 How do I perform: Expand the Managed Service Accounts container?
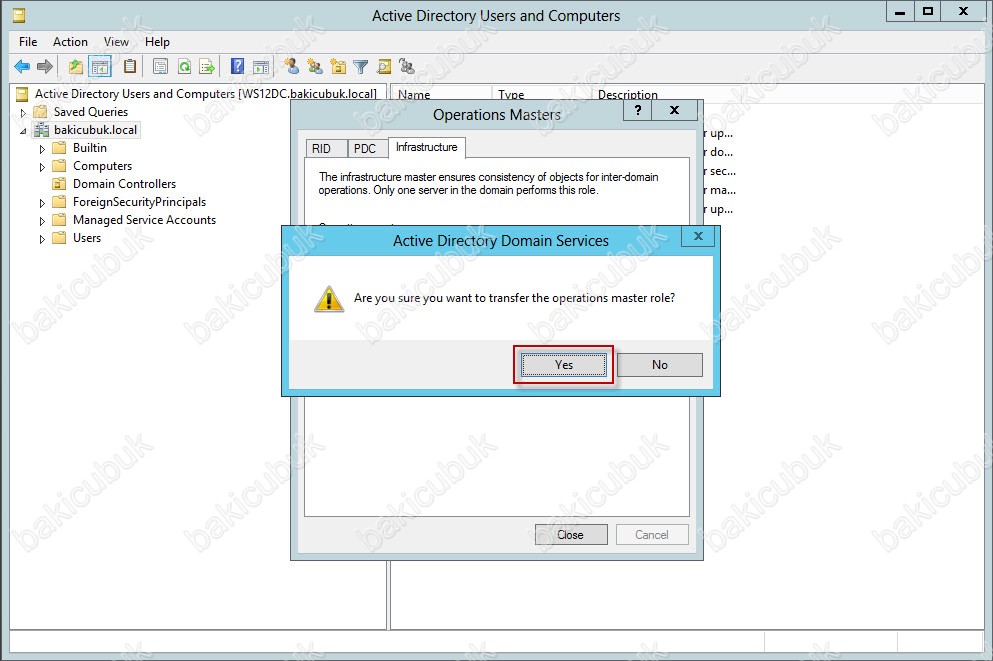[42, 222]
